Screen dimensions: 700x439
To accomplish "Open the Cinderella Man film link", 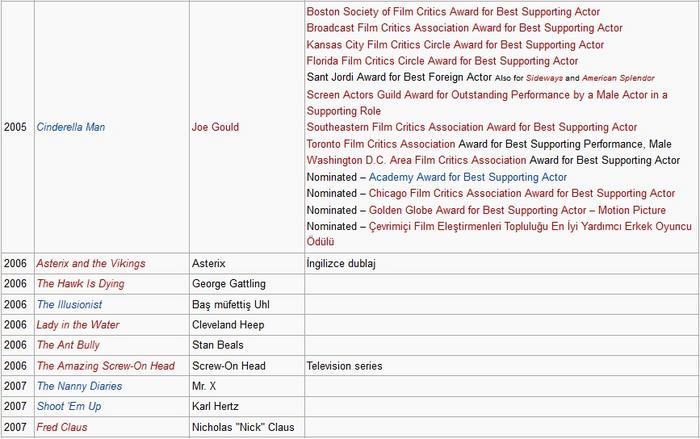I will 70,127.
